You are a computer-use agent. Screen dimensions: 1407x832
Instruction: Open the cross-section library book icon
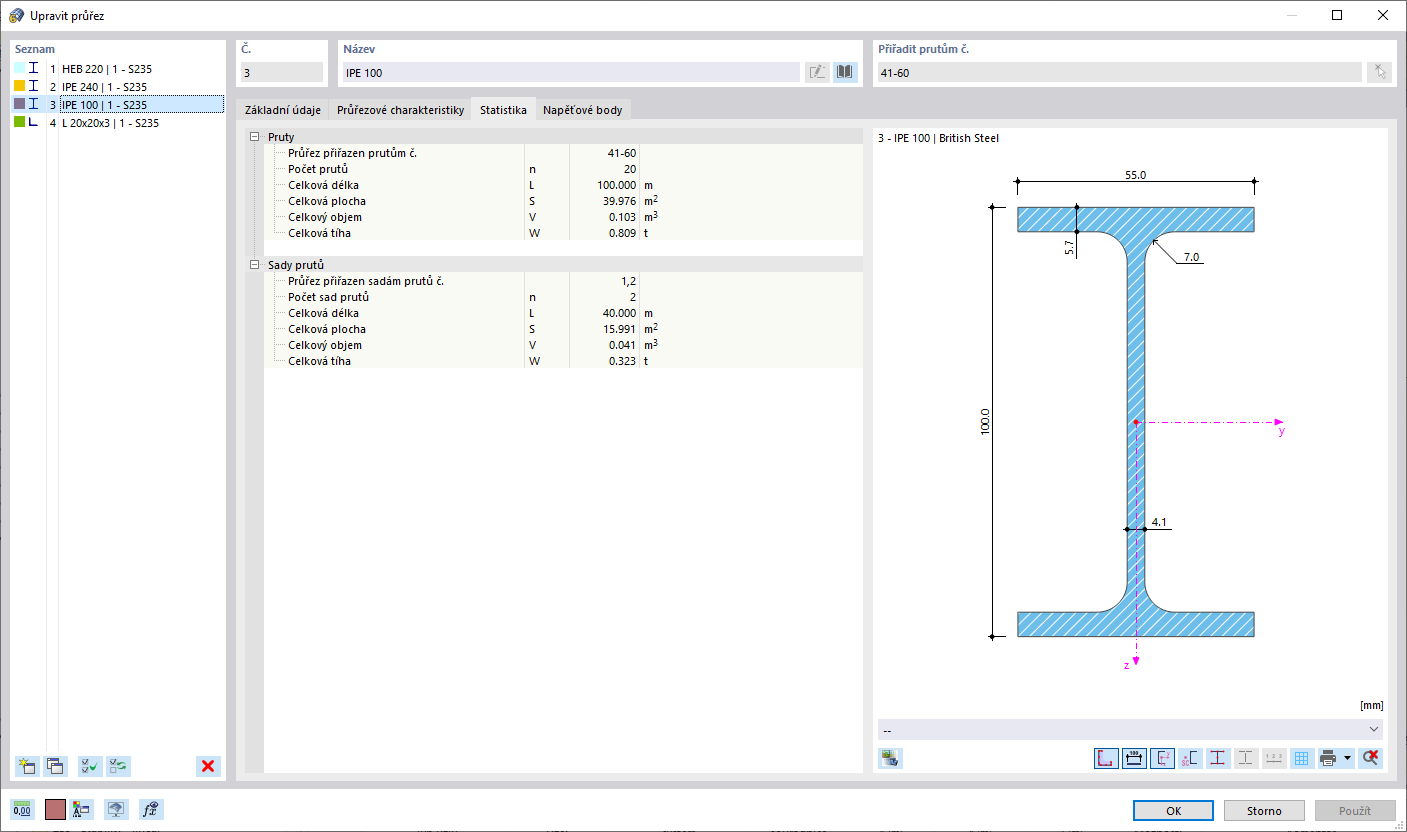[846, 72]
